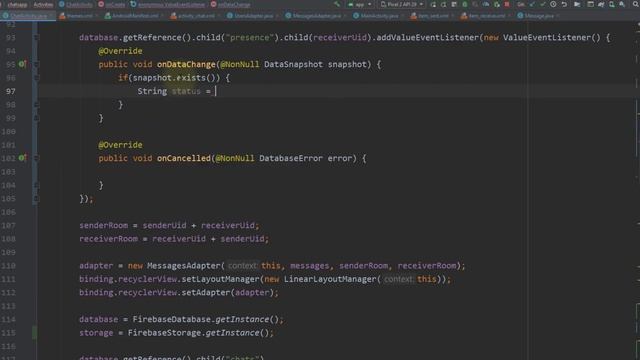
Task: Click the fold end marker at line 105
Action: tap(36, 198)
